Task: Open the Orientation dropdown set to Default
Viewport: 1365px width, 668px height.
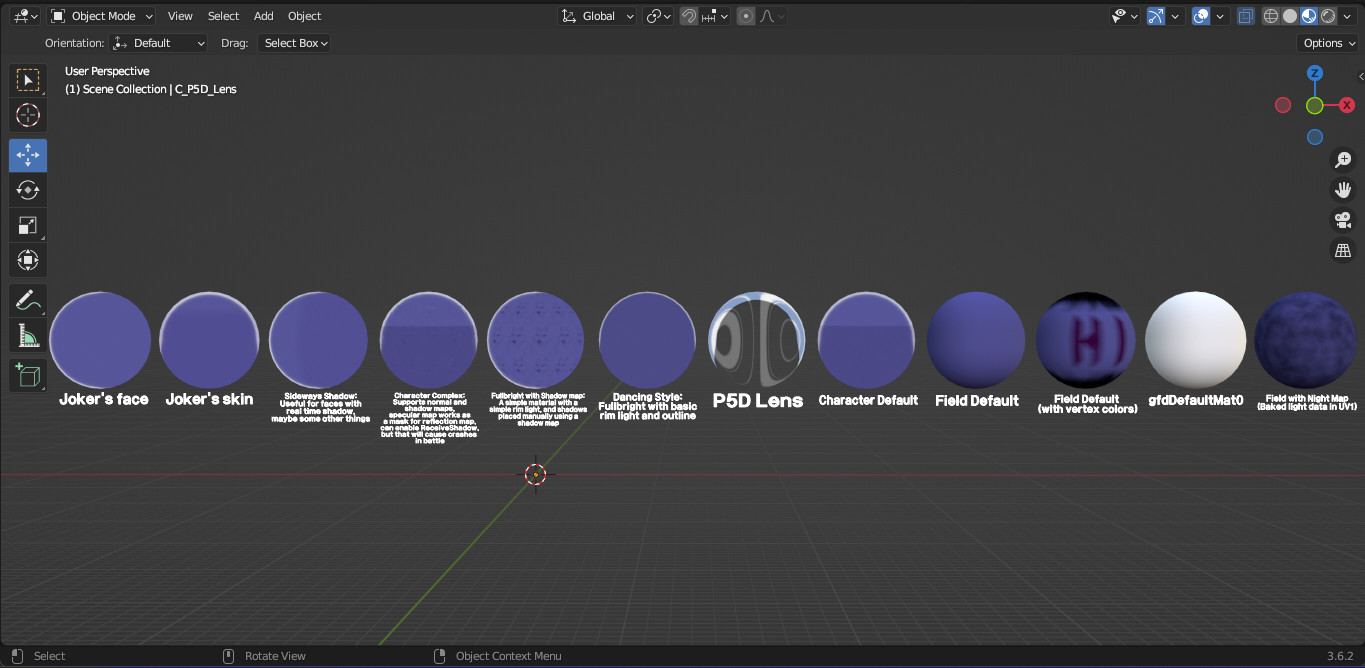Action: click(x=158, y=43)
